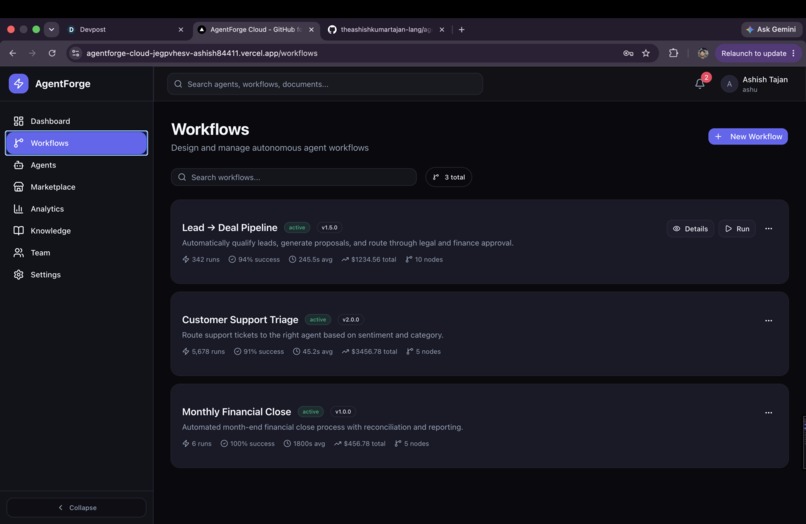Click the browser forward arrow
Screen dimensions: 806x524
pyautogui.click(x=32, y=53)
